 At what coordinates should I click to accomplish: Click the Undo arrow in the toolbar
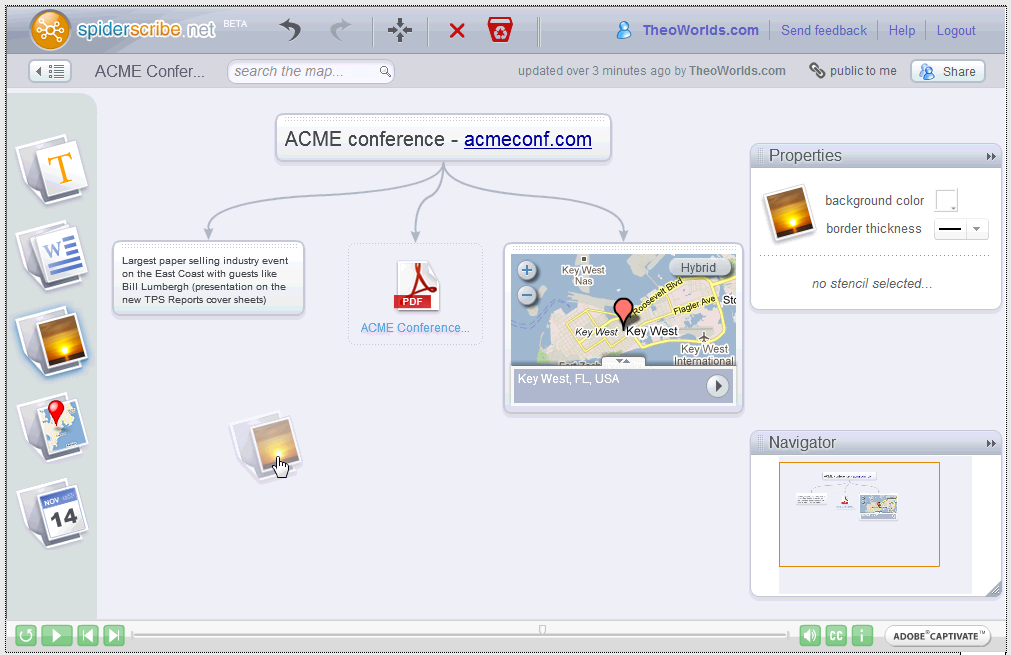[x=291, y=31]
